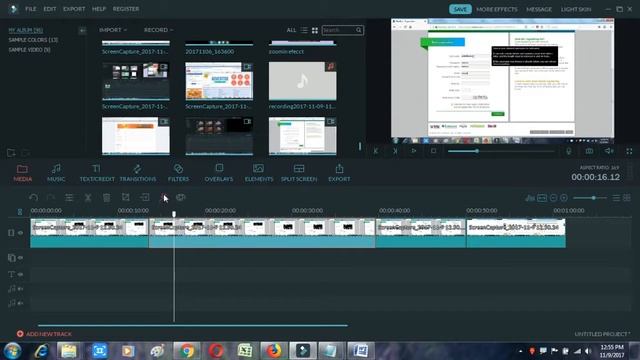Zoom out the timeline with minus icon
This screenshot has width=640, height=360.
(553, 198)
